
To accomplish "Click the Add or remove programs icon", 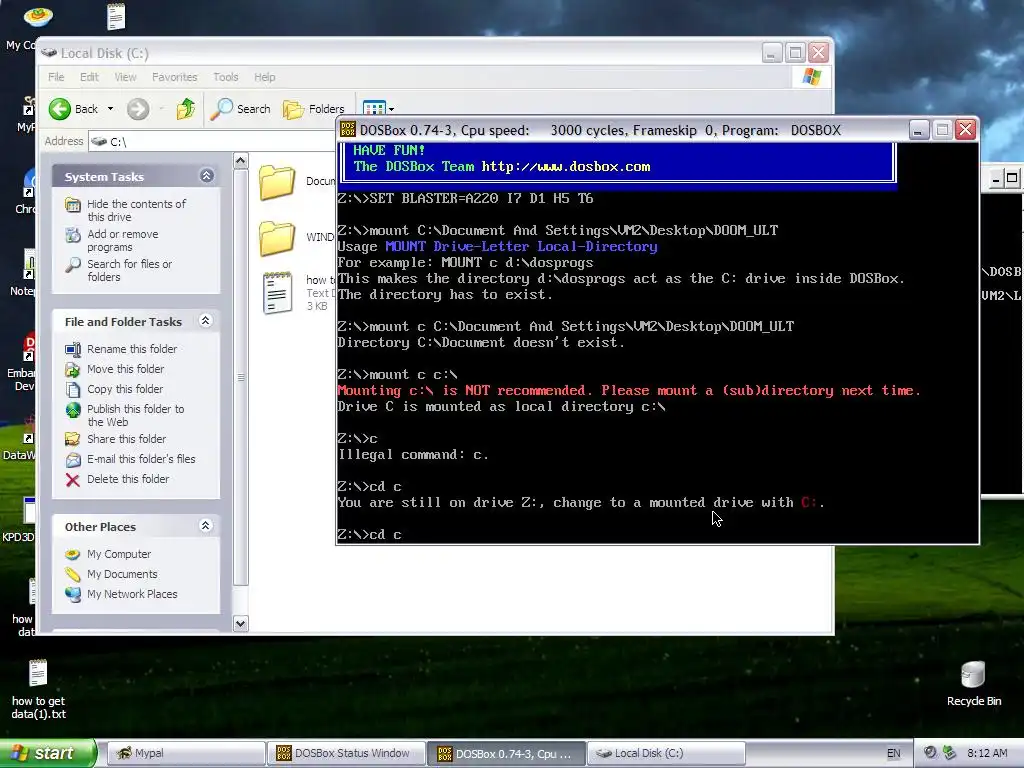I will pyautogui.click(x=73, y=235).
